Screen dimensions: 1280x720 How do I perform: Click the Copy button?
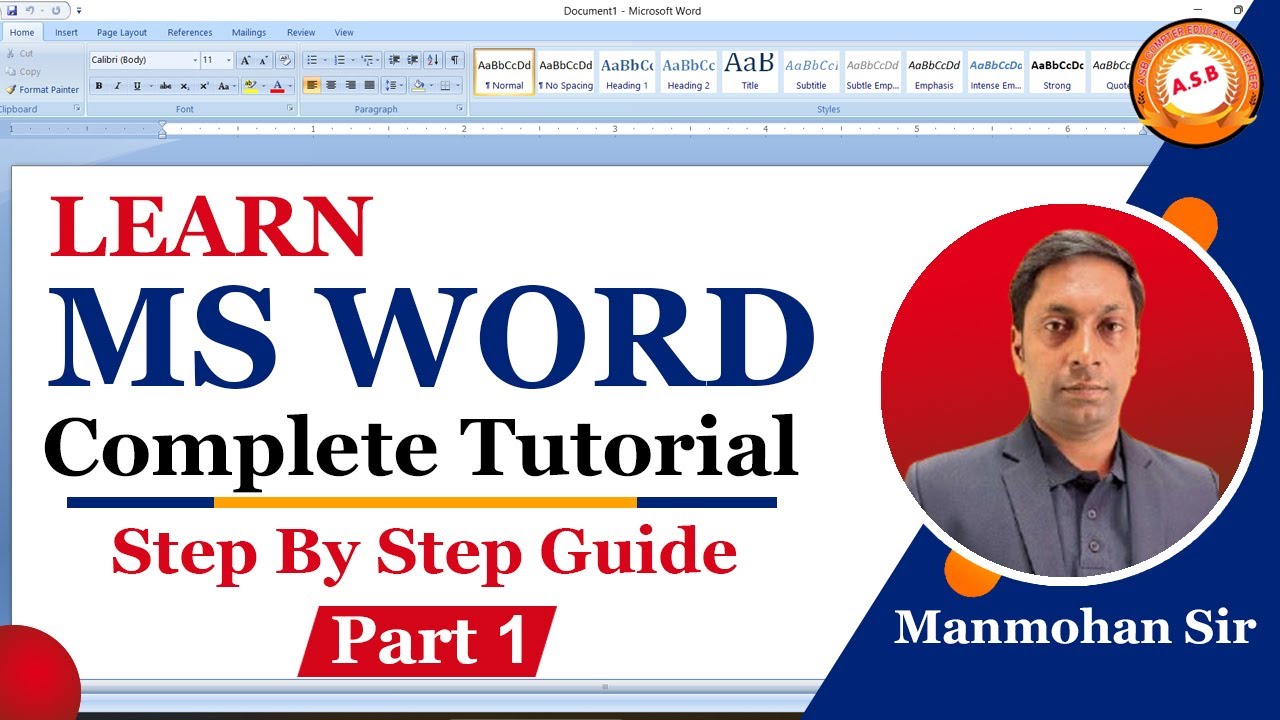tap(24, 71)
